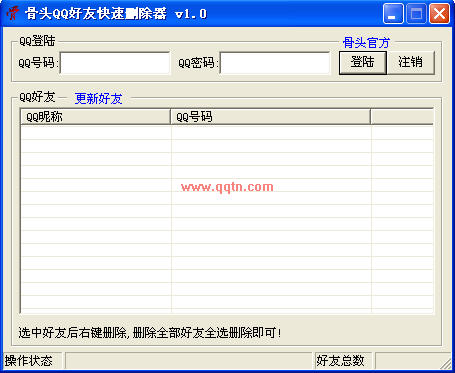Minimize the window
Viewport: 455px width, 373px height.
pos(393,14)
